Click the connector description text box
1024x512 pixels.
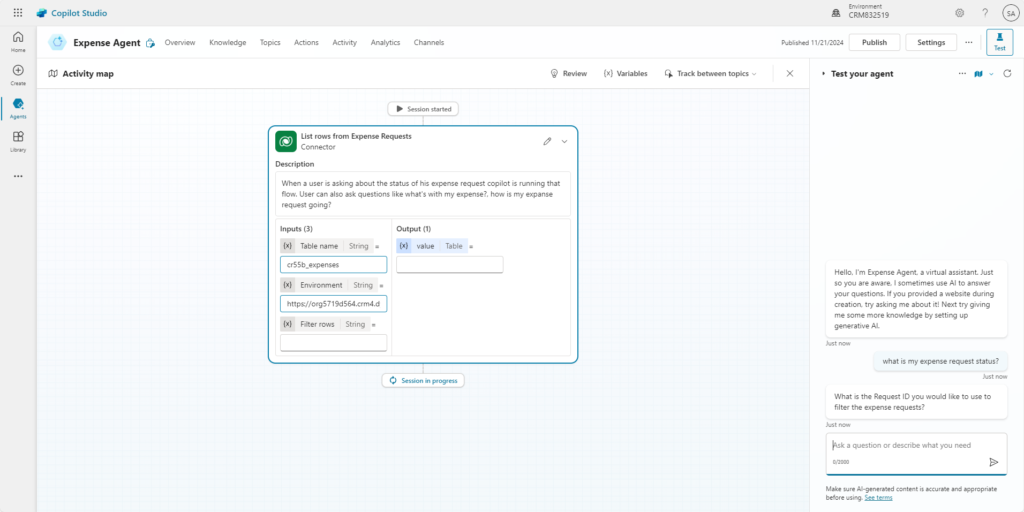(423, 194)
